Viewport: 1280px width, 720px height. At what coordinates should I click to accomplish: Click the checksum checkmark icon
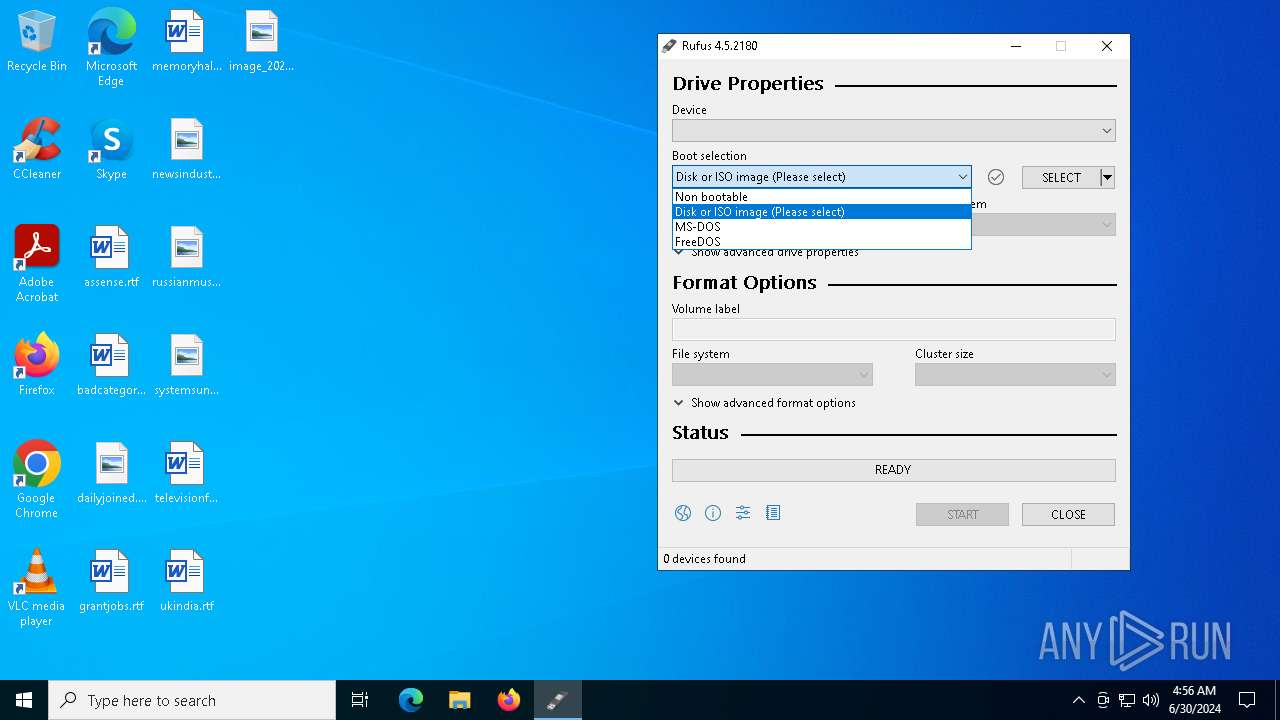(x=996, y=177)
